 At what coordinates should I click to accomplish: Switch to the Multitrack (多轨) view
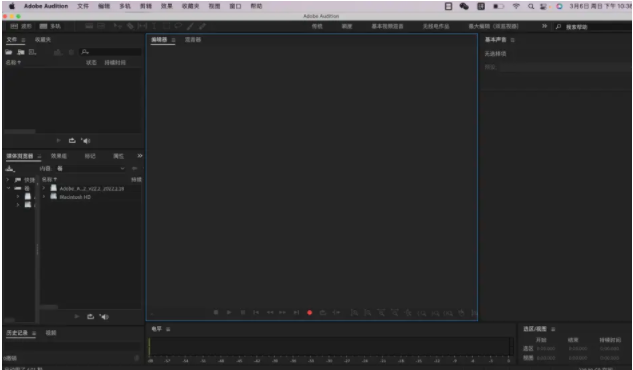point(50,26)
